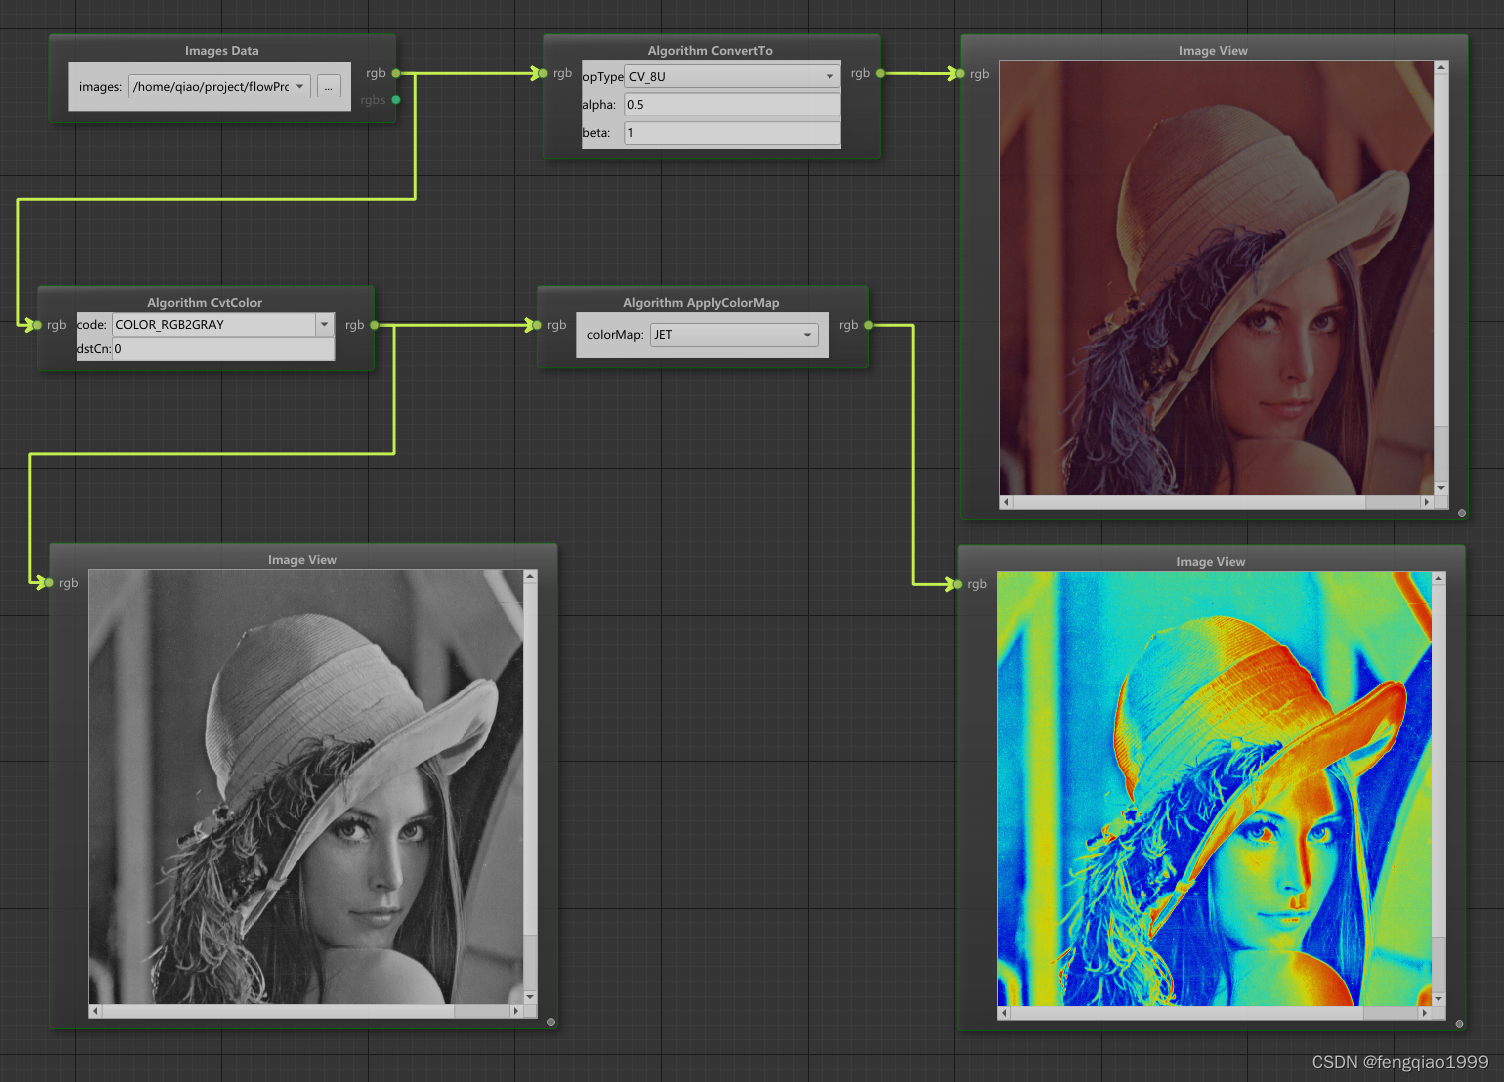Click vertical scrollbar track in the grayscale Image View
This screenshot has height=1082, width=1504.
[x=530, y=787]
